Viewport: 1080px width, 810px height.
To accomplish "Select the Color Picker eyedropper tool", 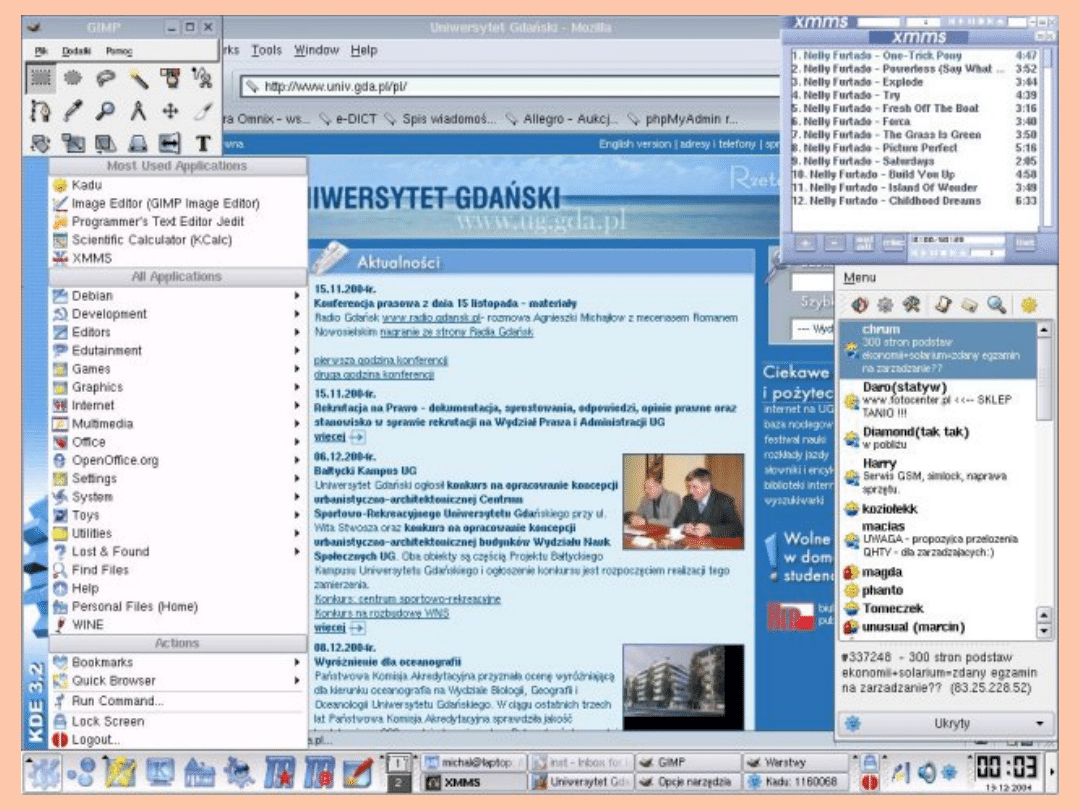I will coord(73,110).
